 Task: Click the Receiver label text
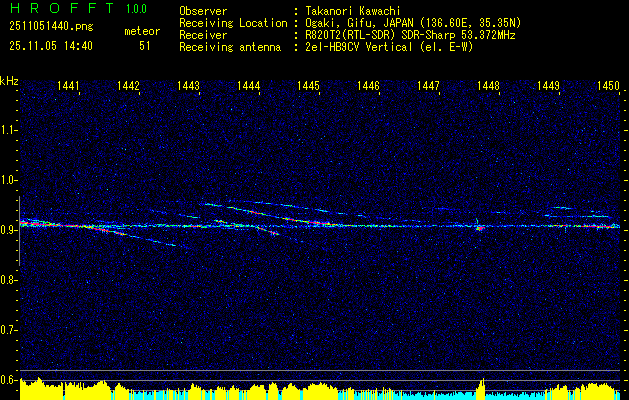[x=203, y=35]
